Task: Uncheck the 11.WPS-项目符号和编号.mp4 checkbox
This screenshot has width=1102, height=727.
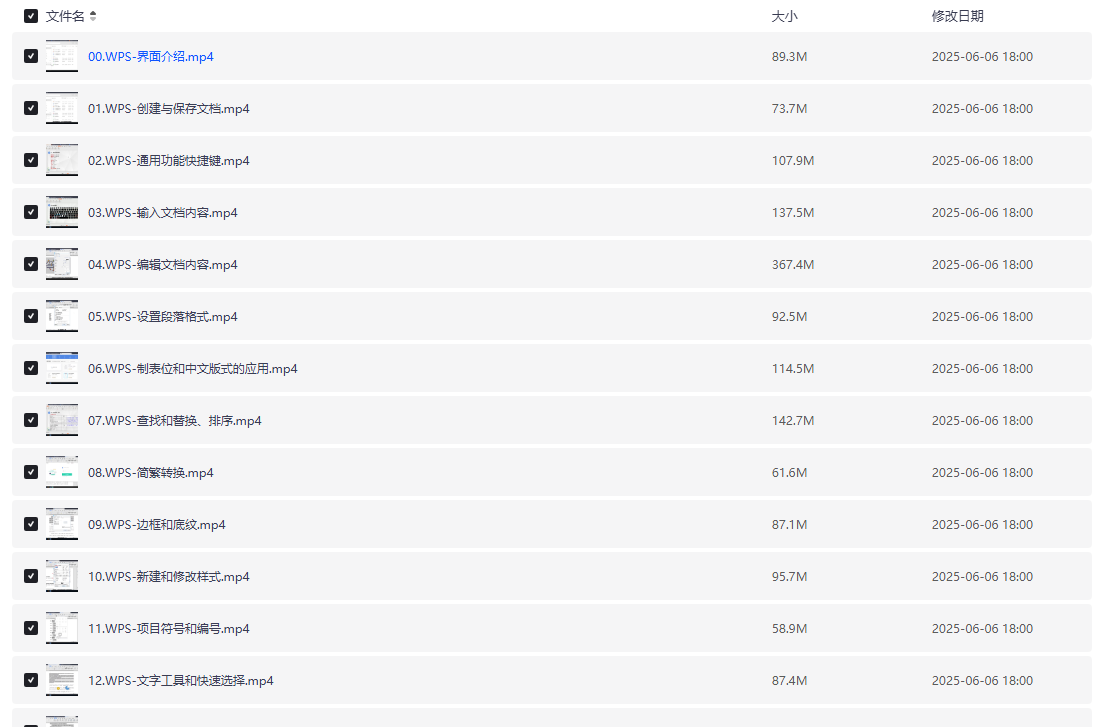Action: pyautogui.click(x=31, y=628)
